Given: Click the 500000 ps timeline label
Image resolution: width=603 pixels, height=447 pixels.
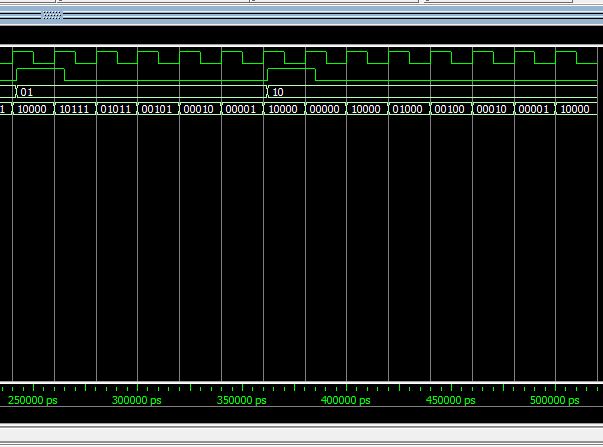Looking at the screenshot, I should coord(554,400).
